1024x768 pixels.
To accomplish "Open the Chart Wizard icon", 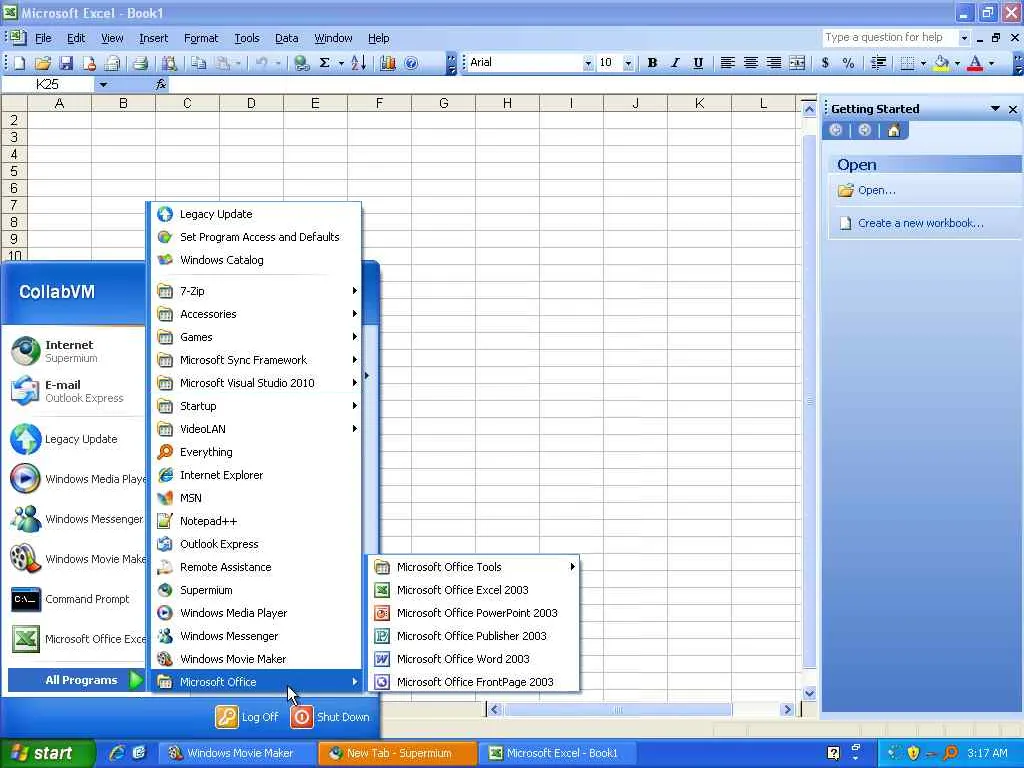I will click(388, 63).
